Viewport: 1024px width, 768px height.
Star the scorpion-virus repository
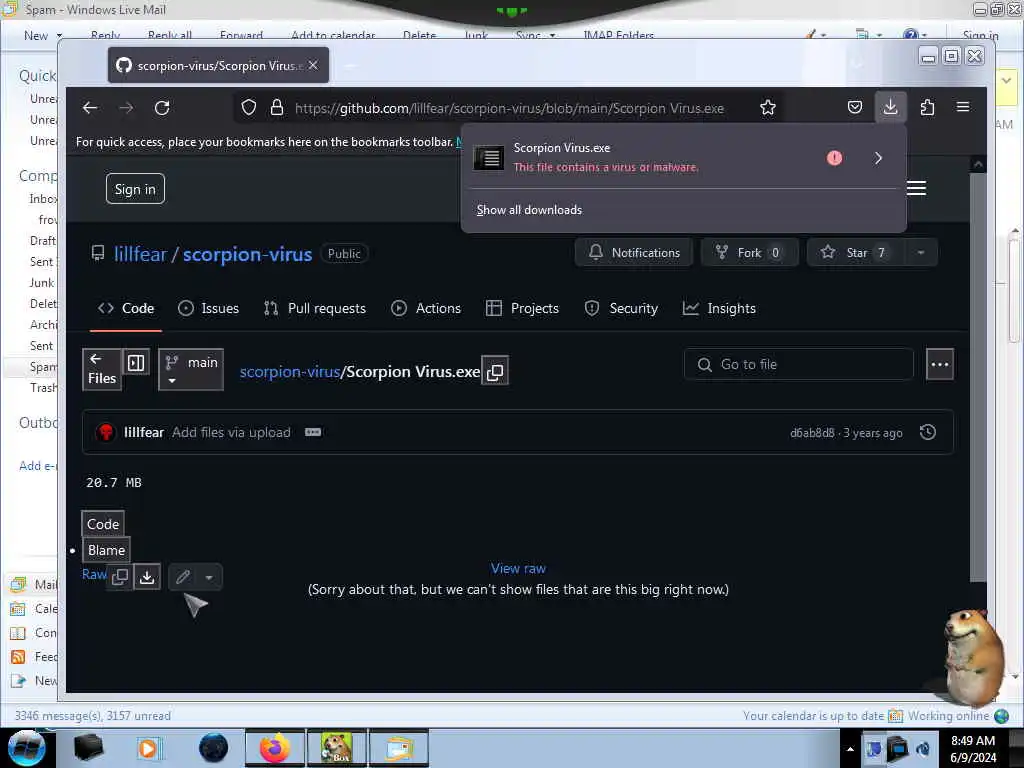point(855,253)
